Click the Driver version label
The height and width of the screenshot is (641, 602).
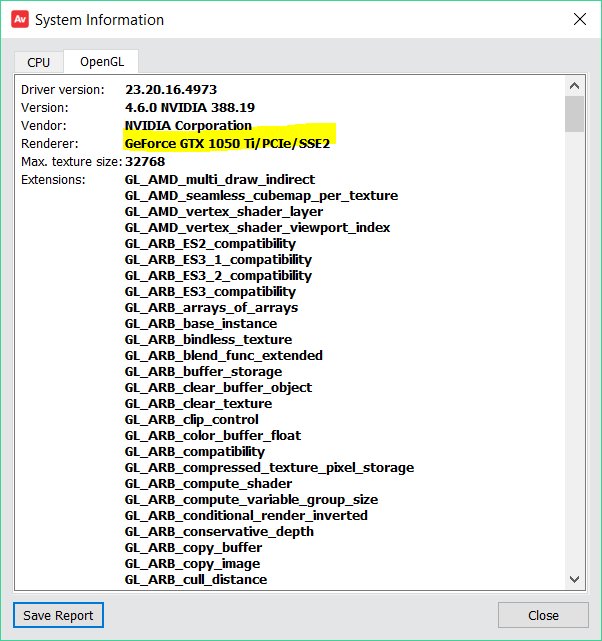63,90
